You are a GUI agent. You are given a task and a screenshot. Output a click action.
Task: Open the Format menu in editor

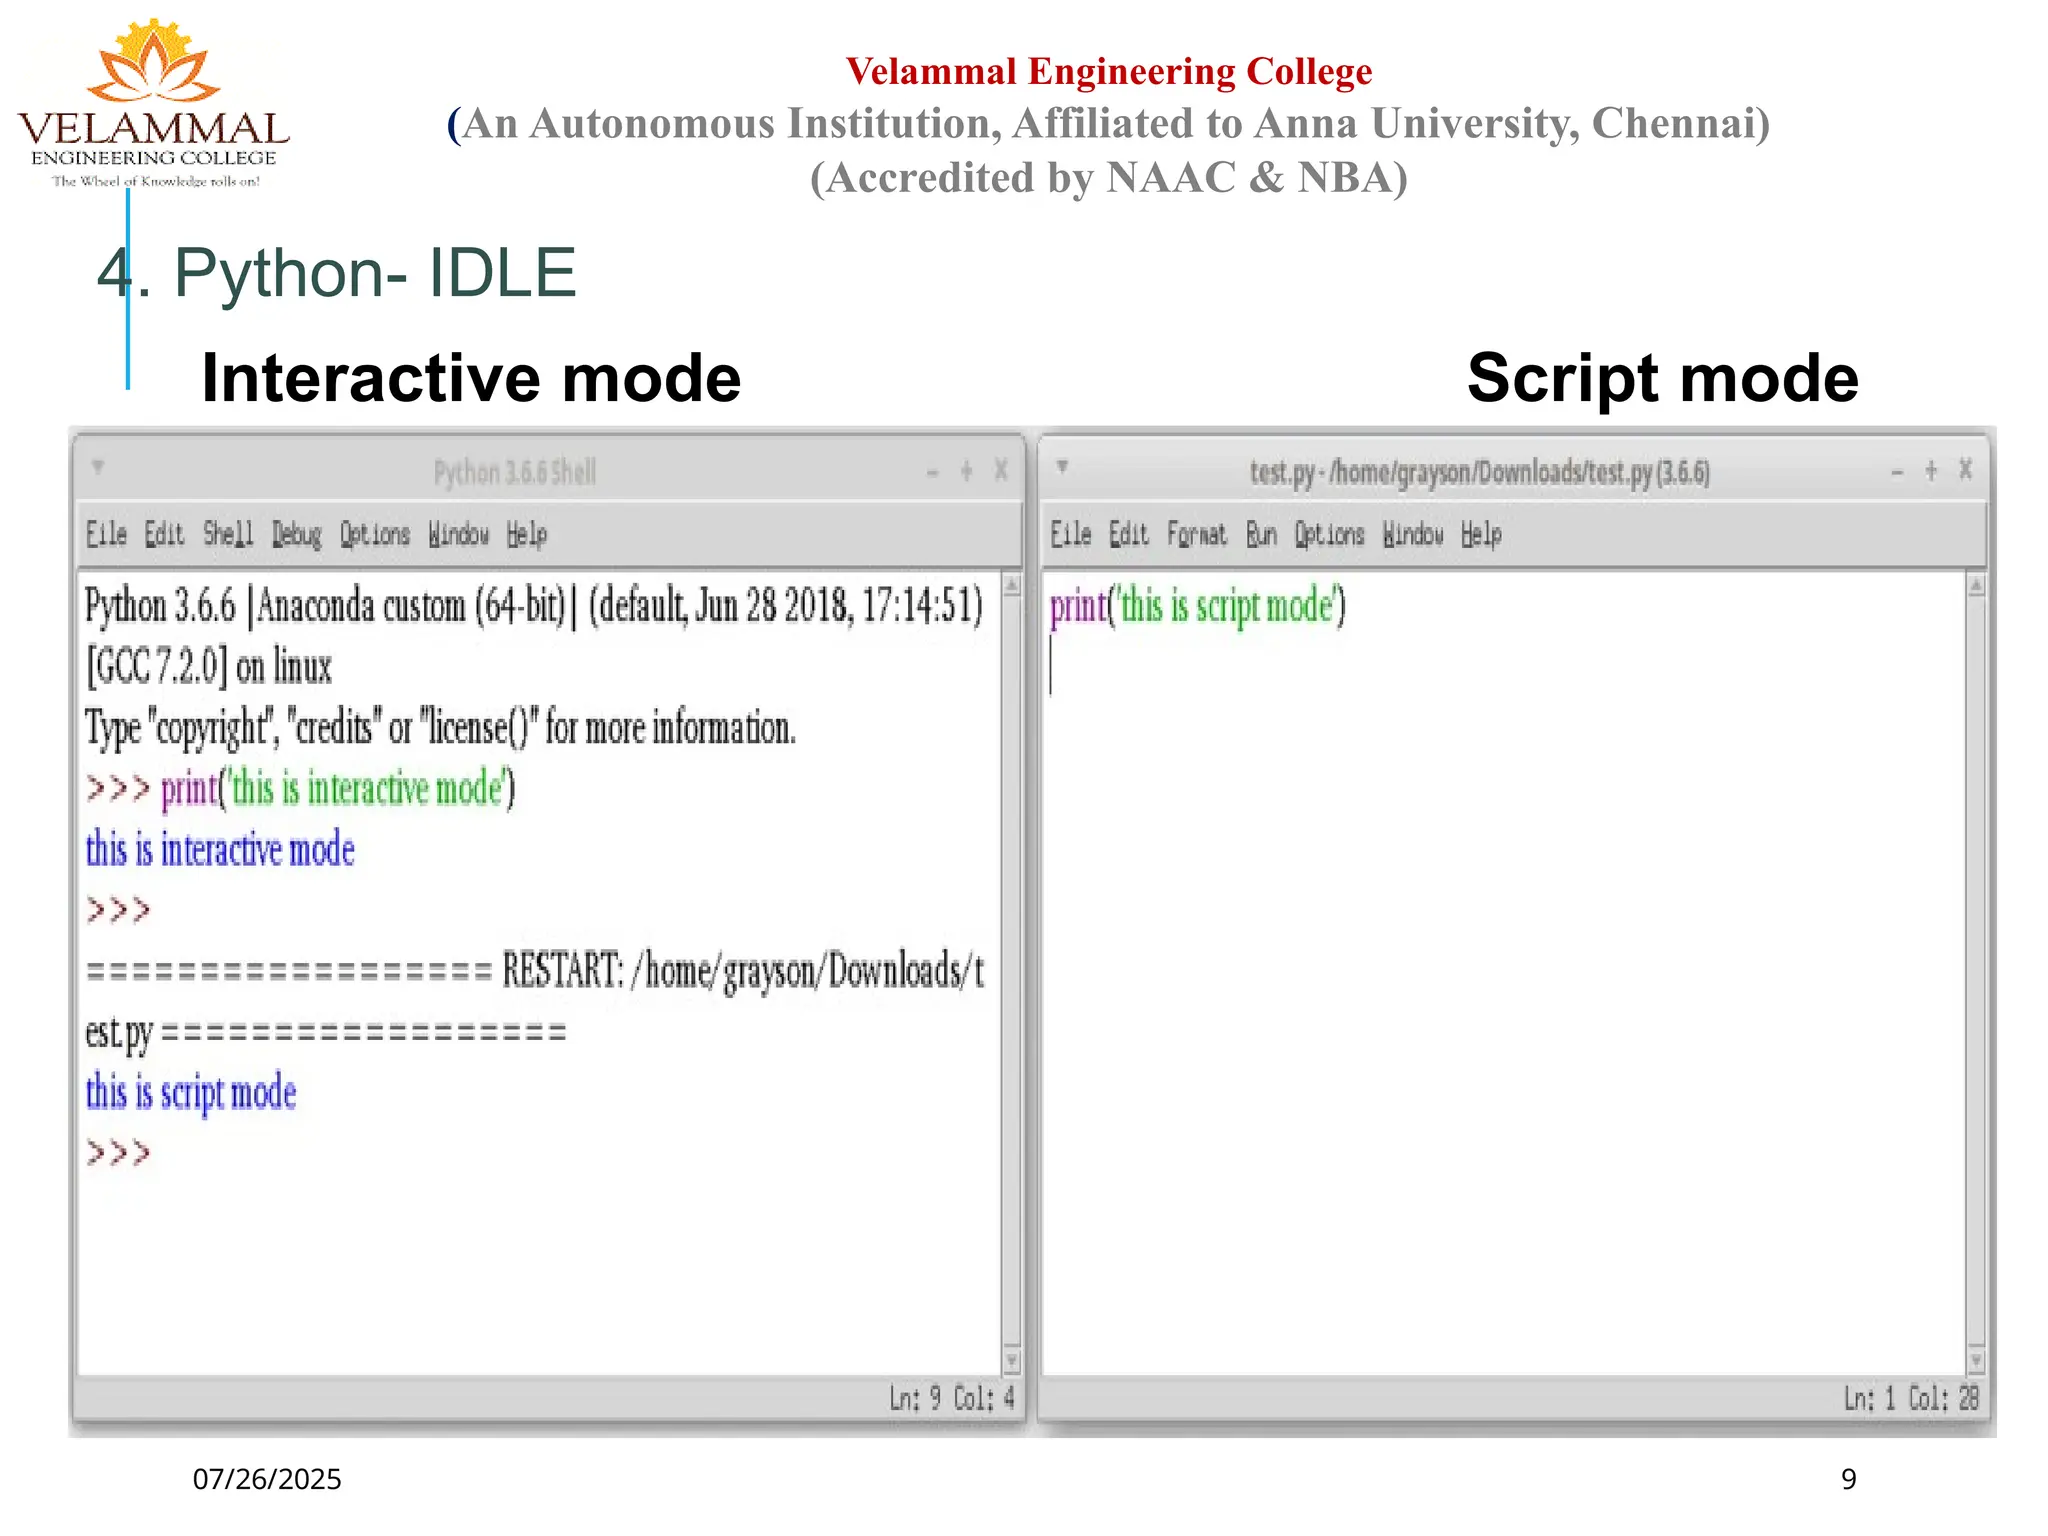click(x=1197, y=535)
